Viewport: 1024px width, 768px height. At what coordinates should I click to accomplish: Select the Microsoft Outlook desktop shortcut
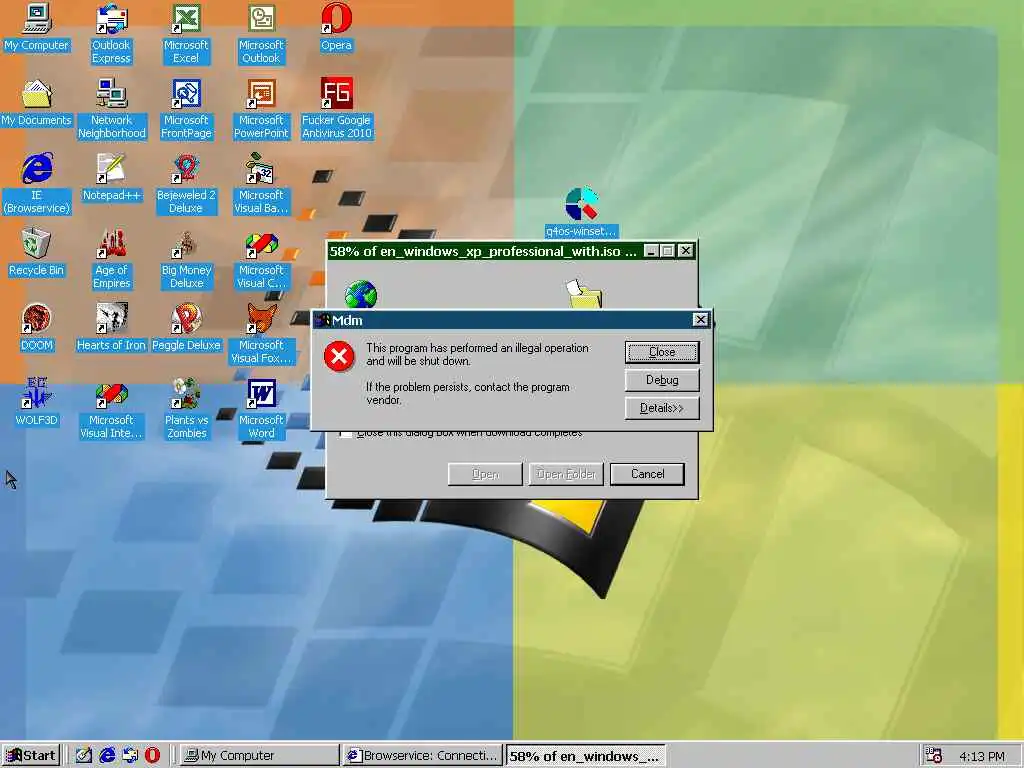[261, 33]
